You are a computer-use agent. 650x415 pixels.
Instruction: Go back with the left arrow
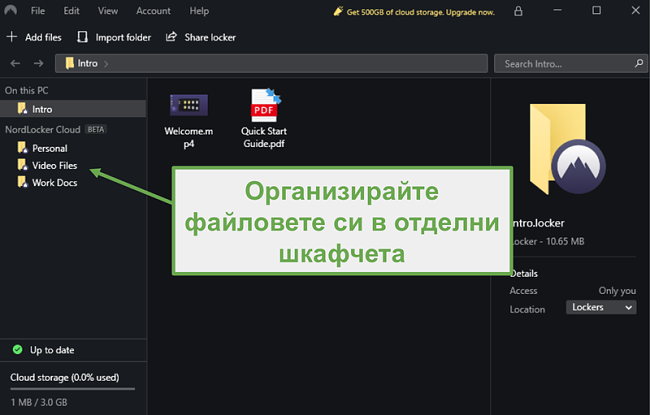15,63
